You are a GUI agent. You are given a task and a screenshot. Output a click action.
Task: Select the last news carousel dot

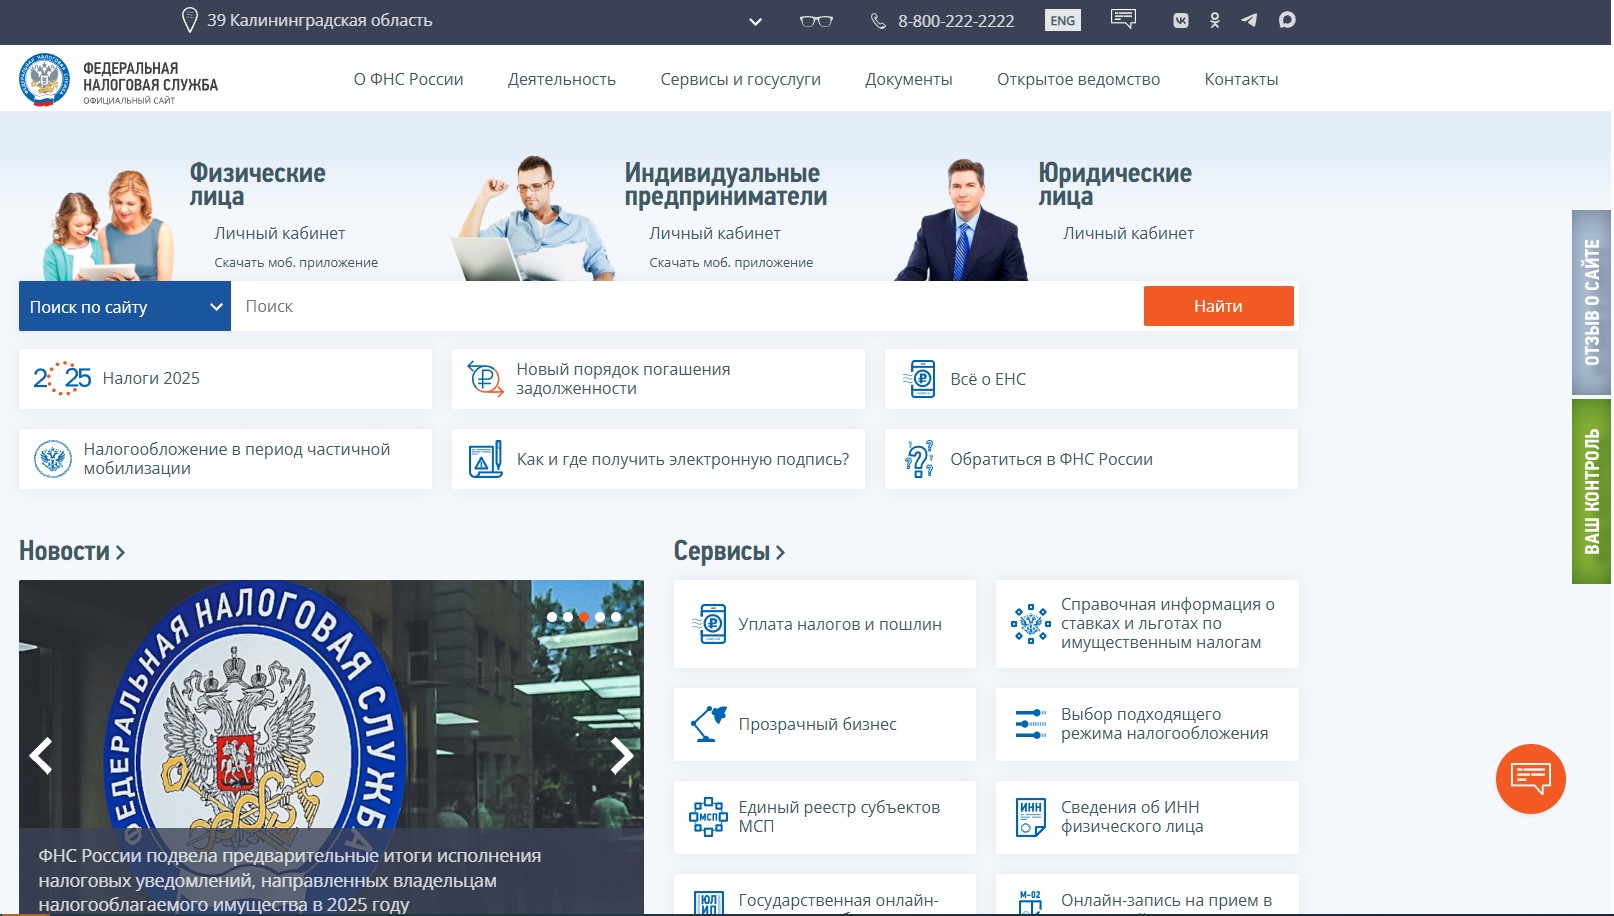coord(616,617)
